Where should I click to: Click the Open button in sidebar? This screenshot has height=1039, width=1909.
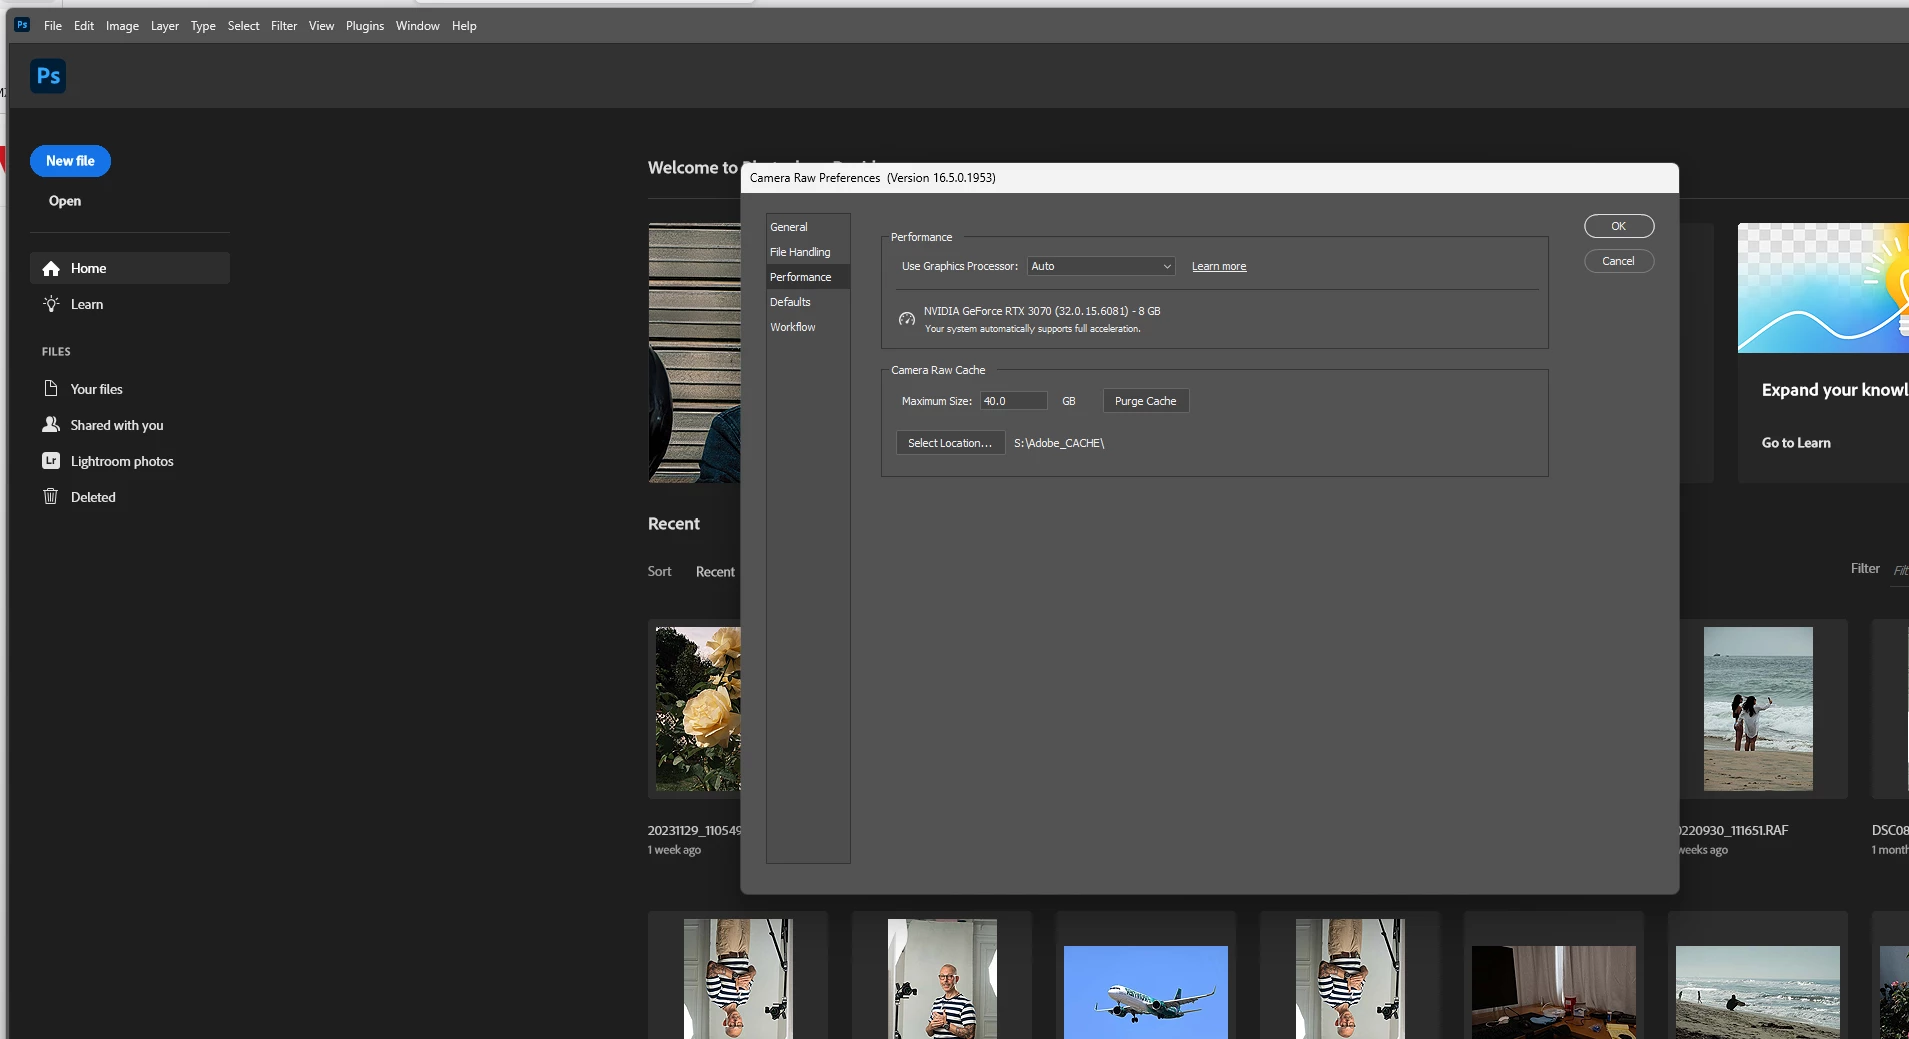point(65,201)
